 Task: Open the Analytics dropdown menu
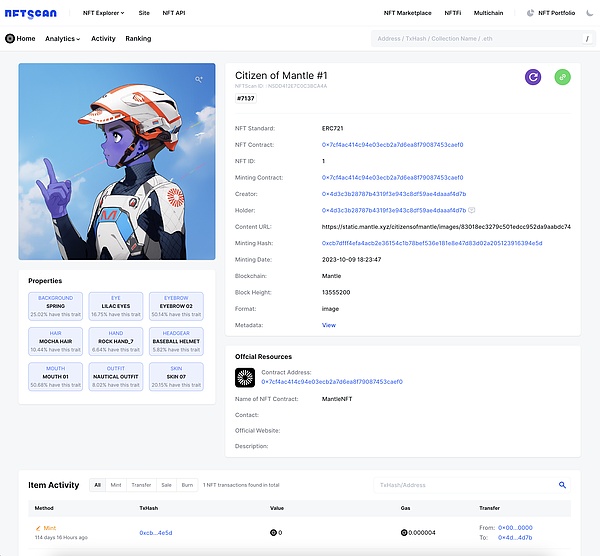pyautogui.click(x=62, y=38)
